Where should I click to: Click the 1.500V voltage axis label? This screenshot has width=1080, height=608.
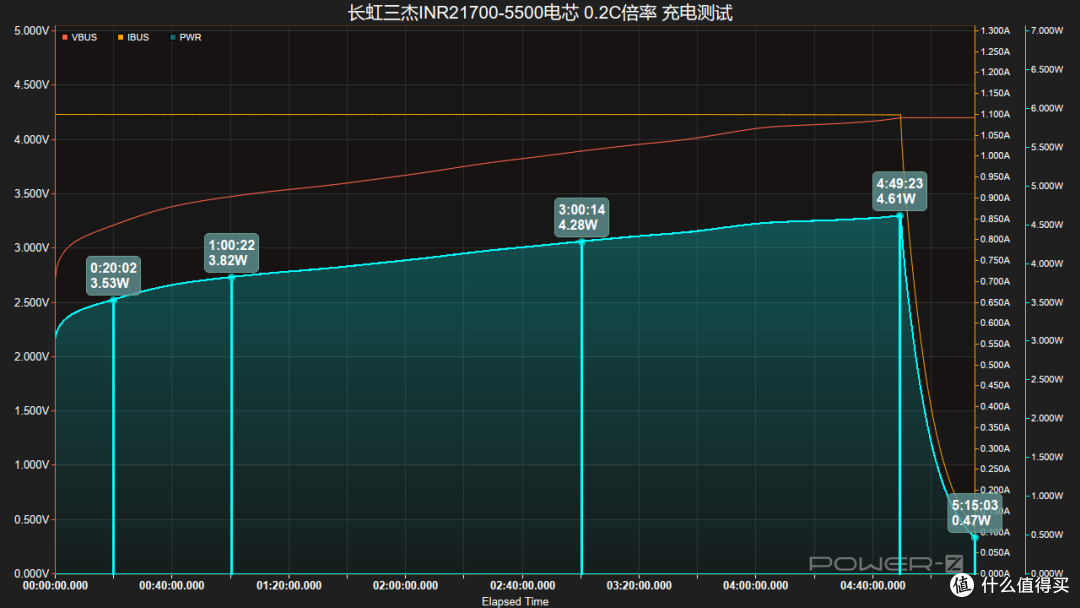(32, 410)
